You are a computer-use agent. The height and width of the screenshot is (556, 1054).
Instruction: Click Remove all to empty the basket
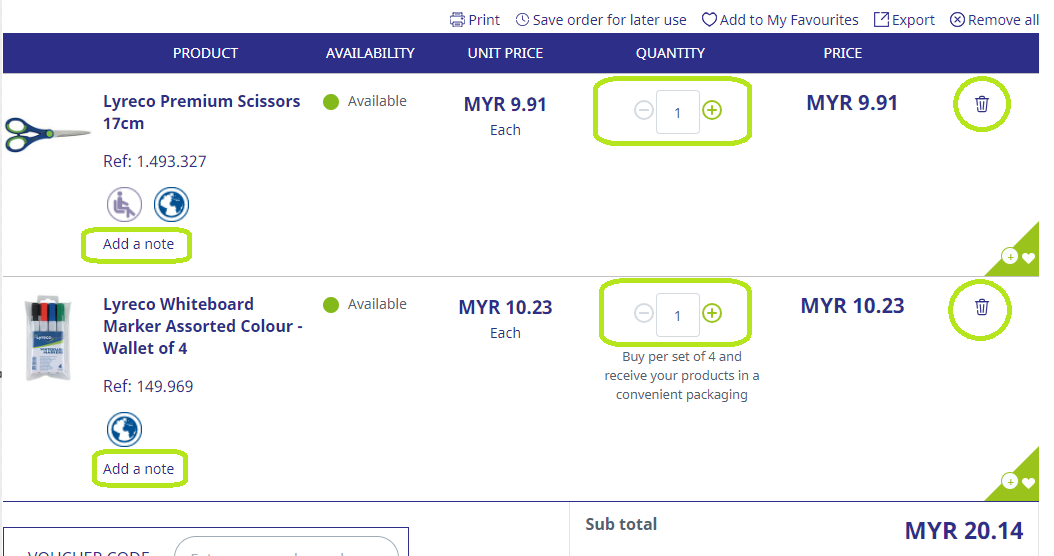click(994, 20)
